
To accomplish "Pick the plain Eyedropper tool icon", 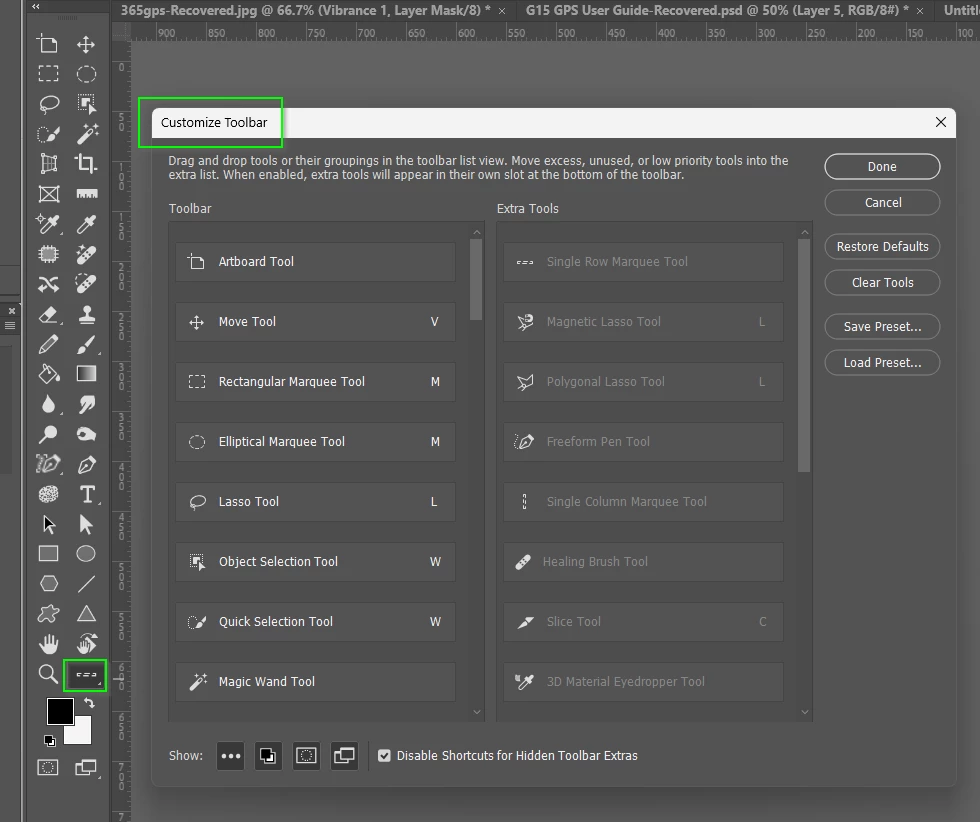I will coord(86,224).
